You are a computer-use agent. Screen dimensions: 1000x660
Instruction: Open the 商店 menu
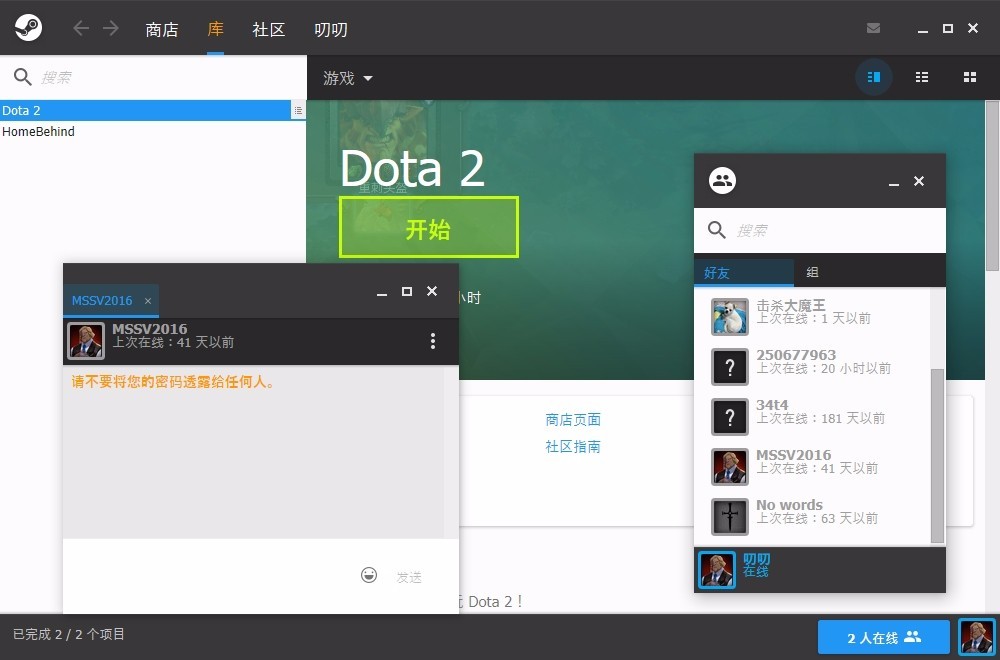coord(162,29)
